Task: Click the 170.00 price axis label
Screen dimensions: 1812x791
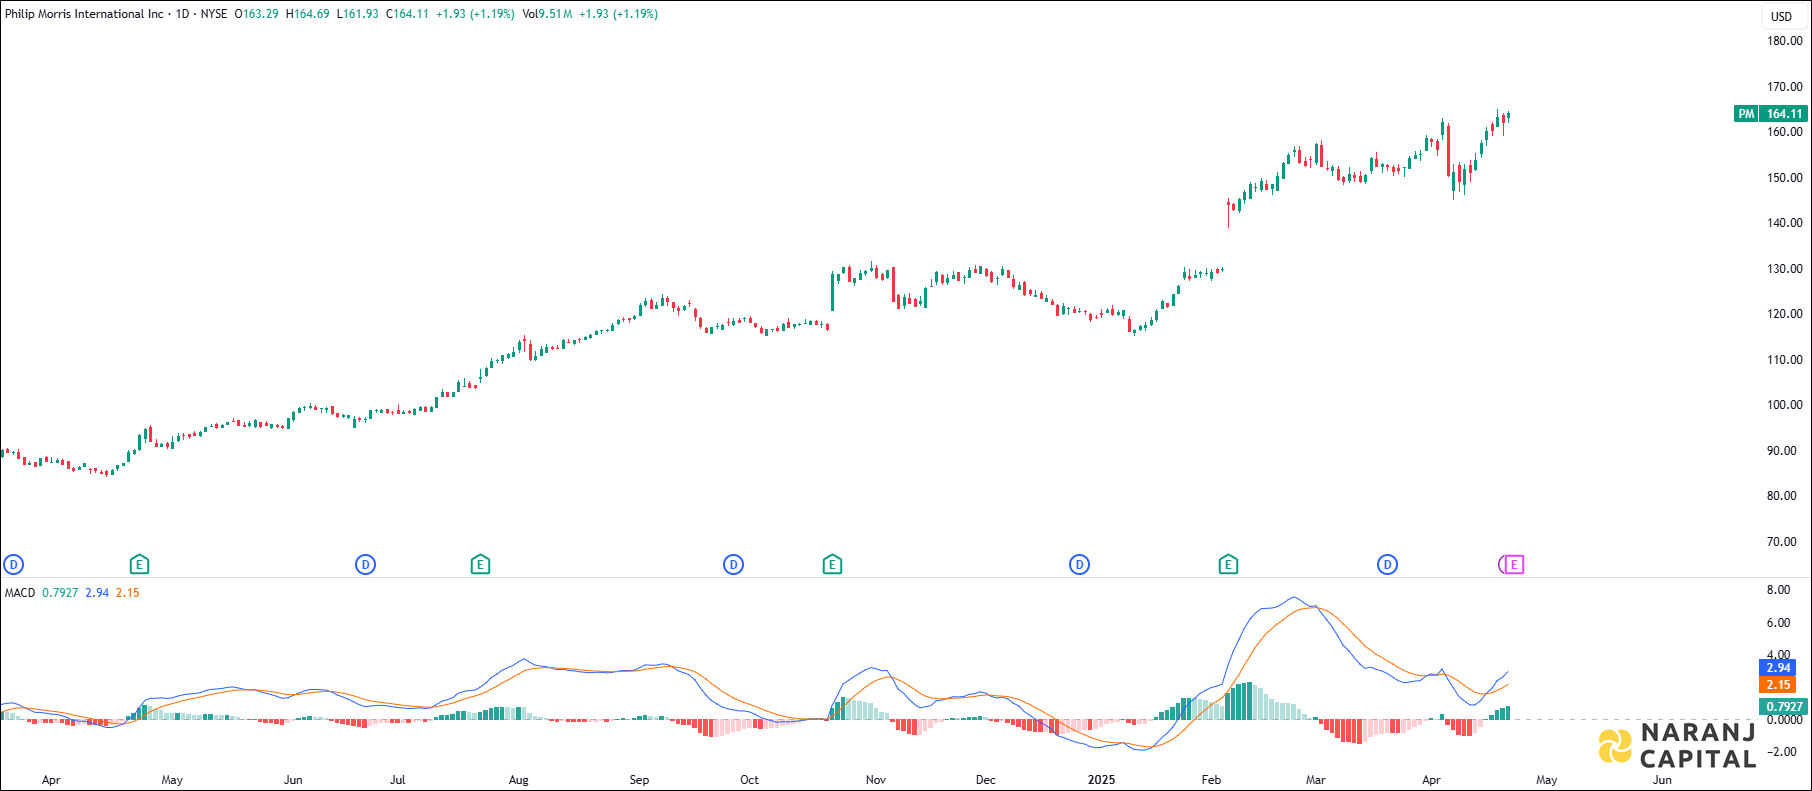Action: [1785, 87]
